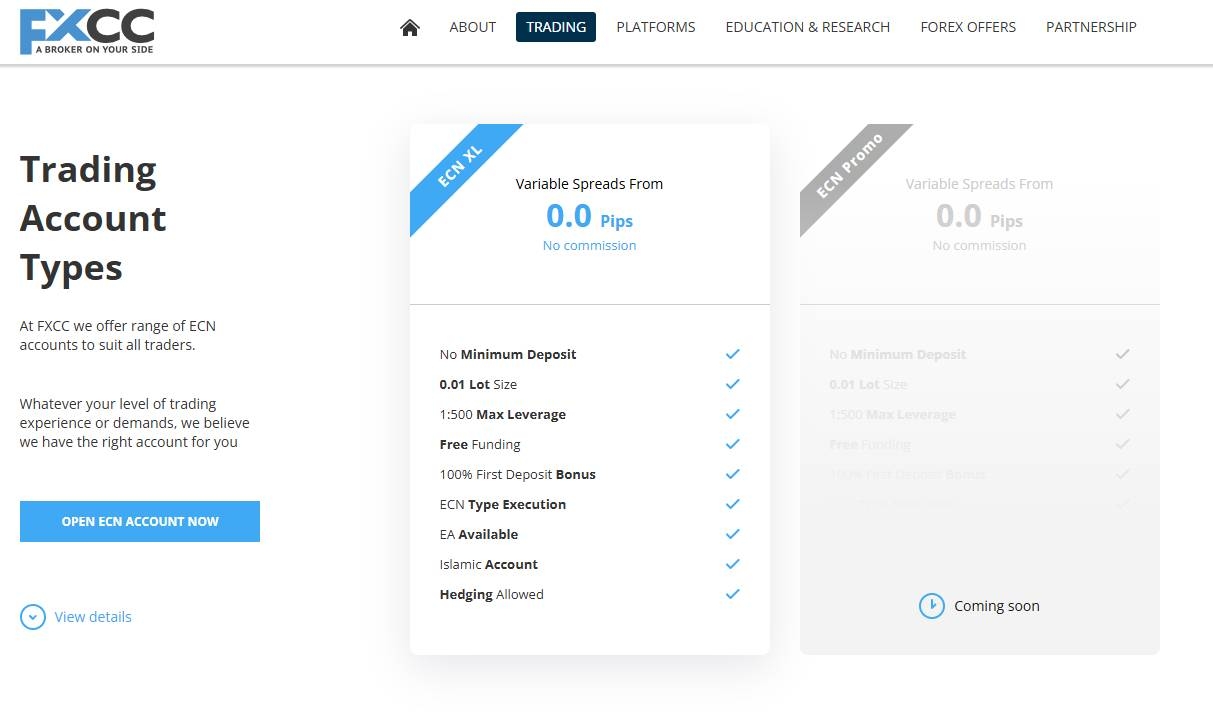1213x714 pixels.
Task: Open the TRADING menu
Action: click(x=556, y=27)
